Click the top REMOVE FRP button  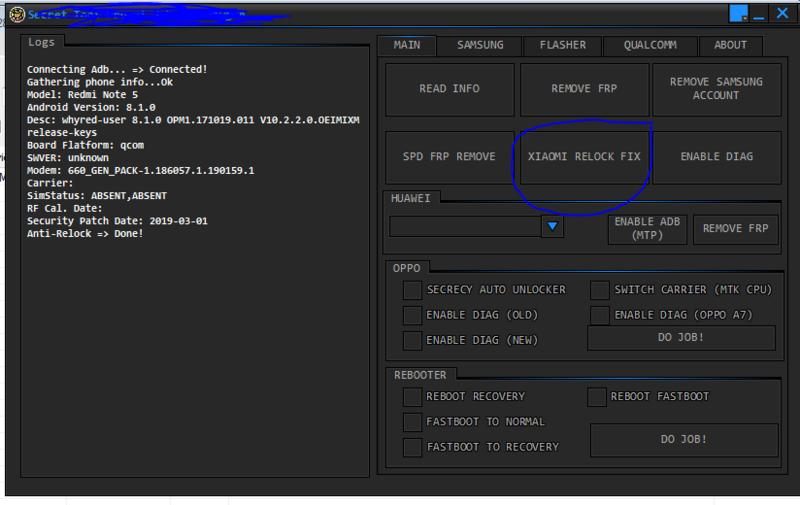(584, 89)
